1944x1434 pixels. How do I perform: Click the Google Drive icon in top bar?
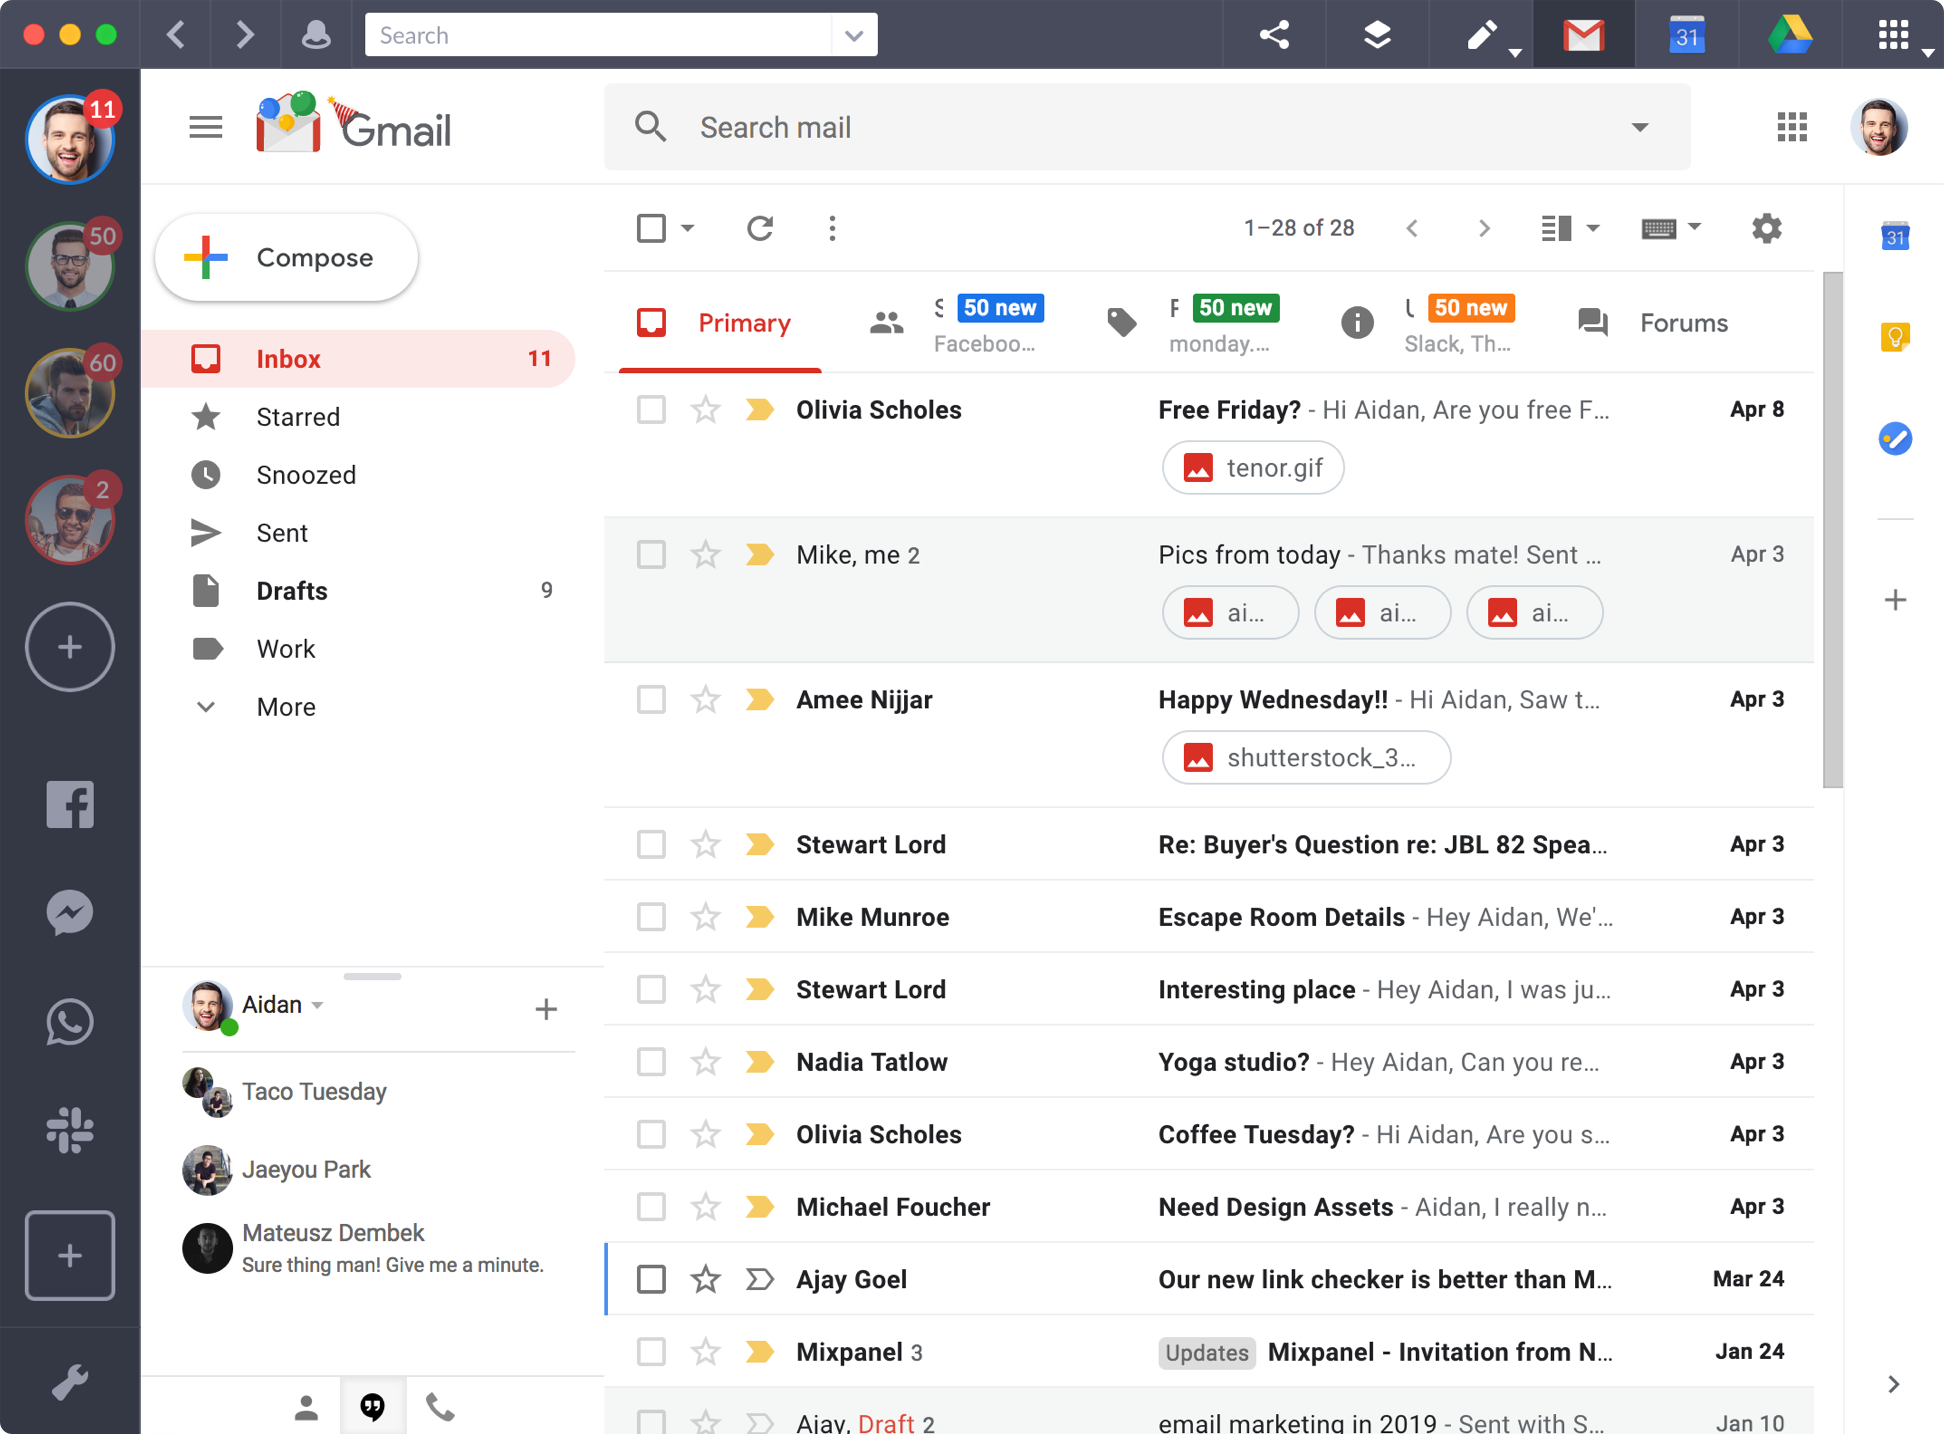[x=1790, y=35]
